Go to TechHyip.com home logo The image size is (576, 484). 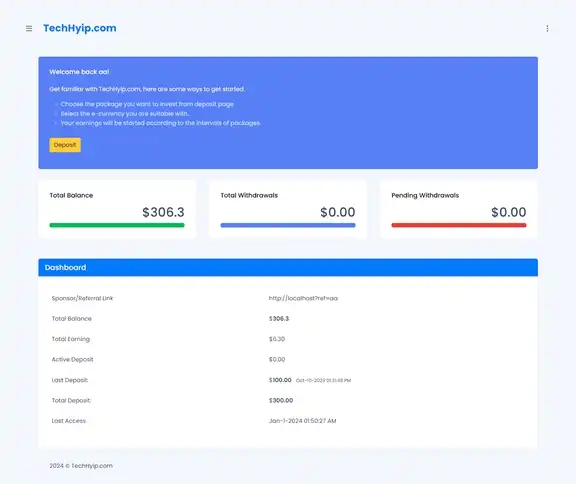(80, 28)
